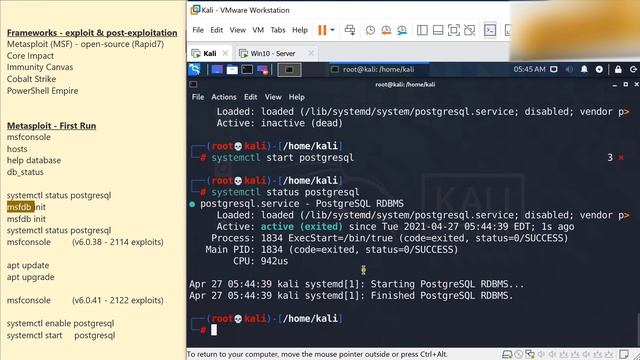This screenshot has width=640, height=360.
Task: Close the Win10 - Server tab
Action: coord(311,53)
